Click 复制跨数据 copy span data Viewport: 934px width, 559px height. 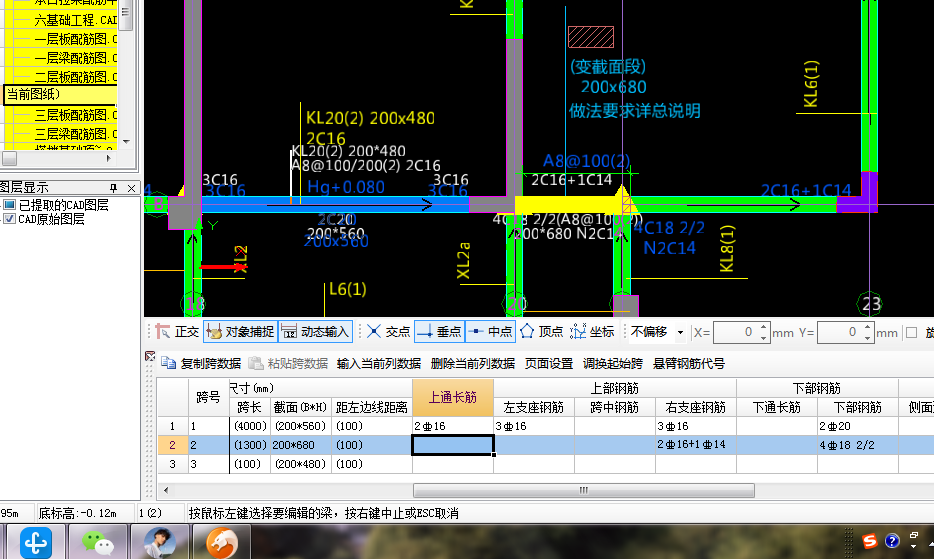coord(201,364)
